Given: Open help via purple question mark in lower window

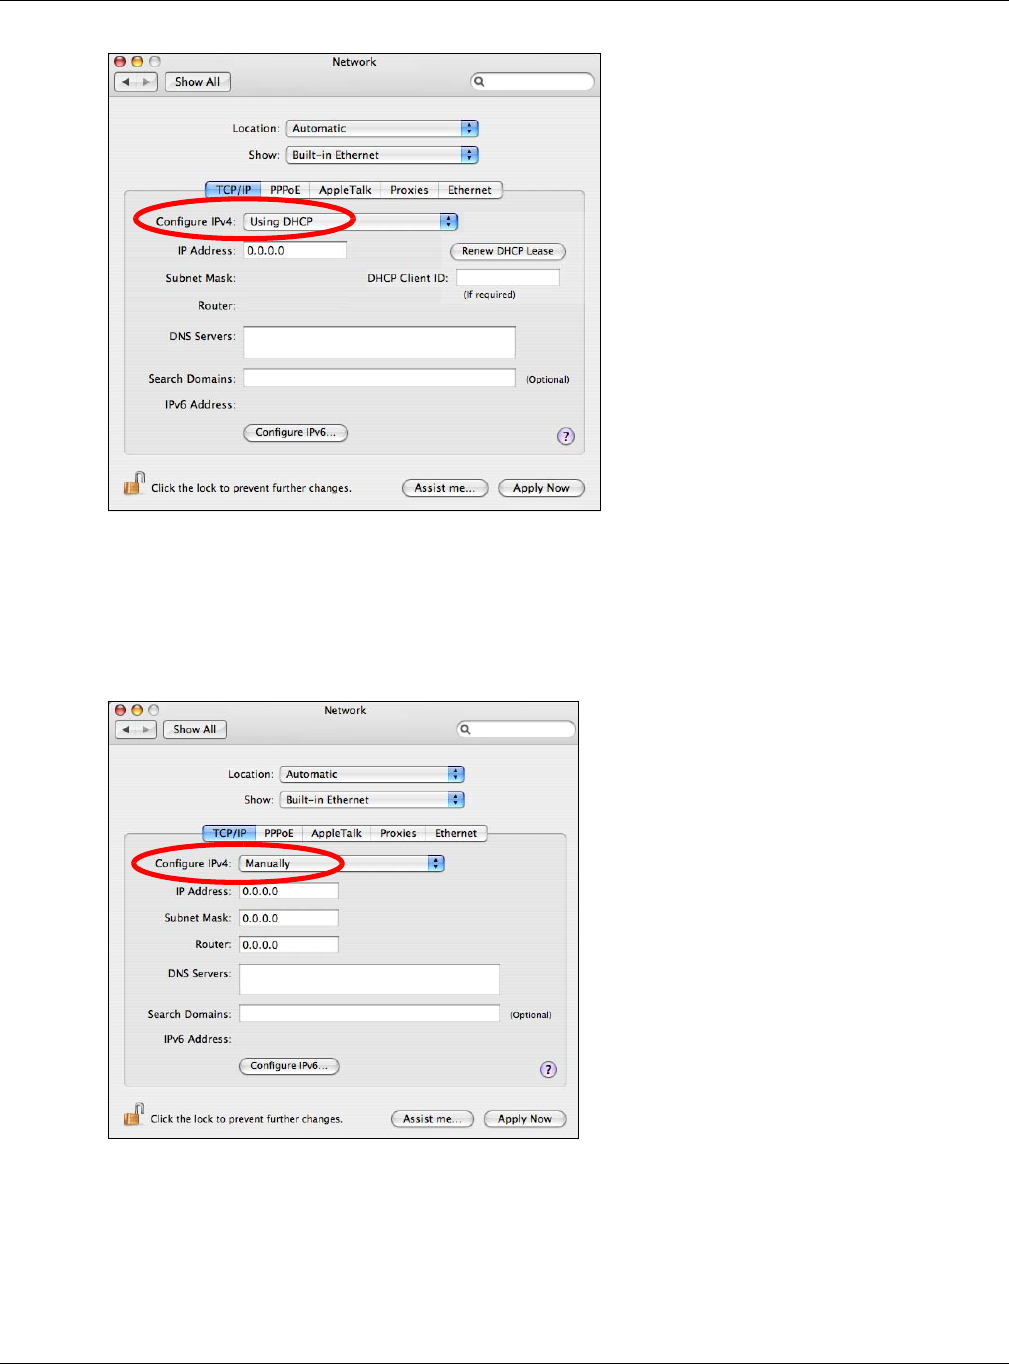Looking at the screenshot, I should [548, 1069].
